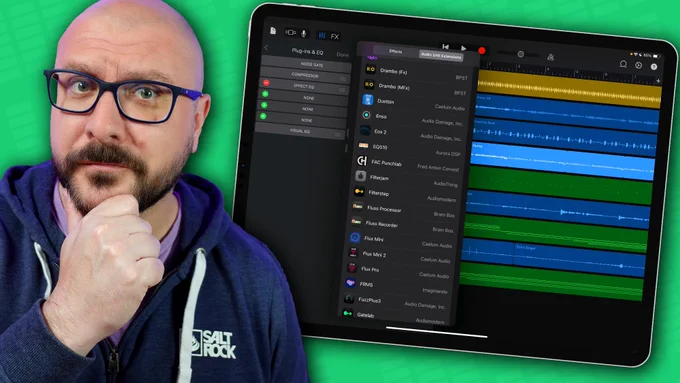Open the song settings icon beside Help
Viewport: 680px width, 383px height.
(x=638, y=65)
